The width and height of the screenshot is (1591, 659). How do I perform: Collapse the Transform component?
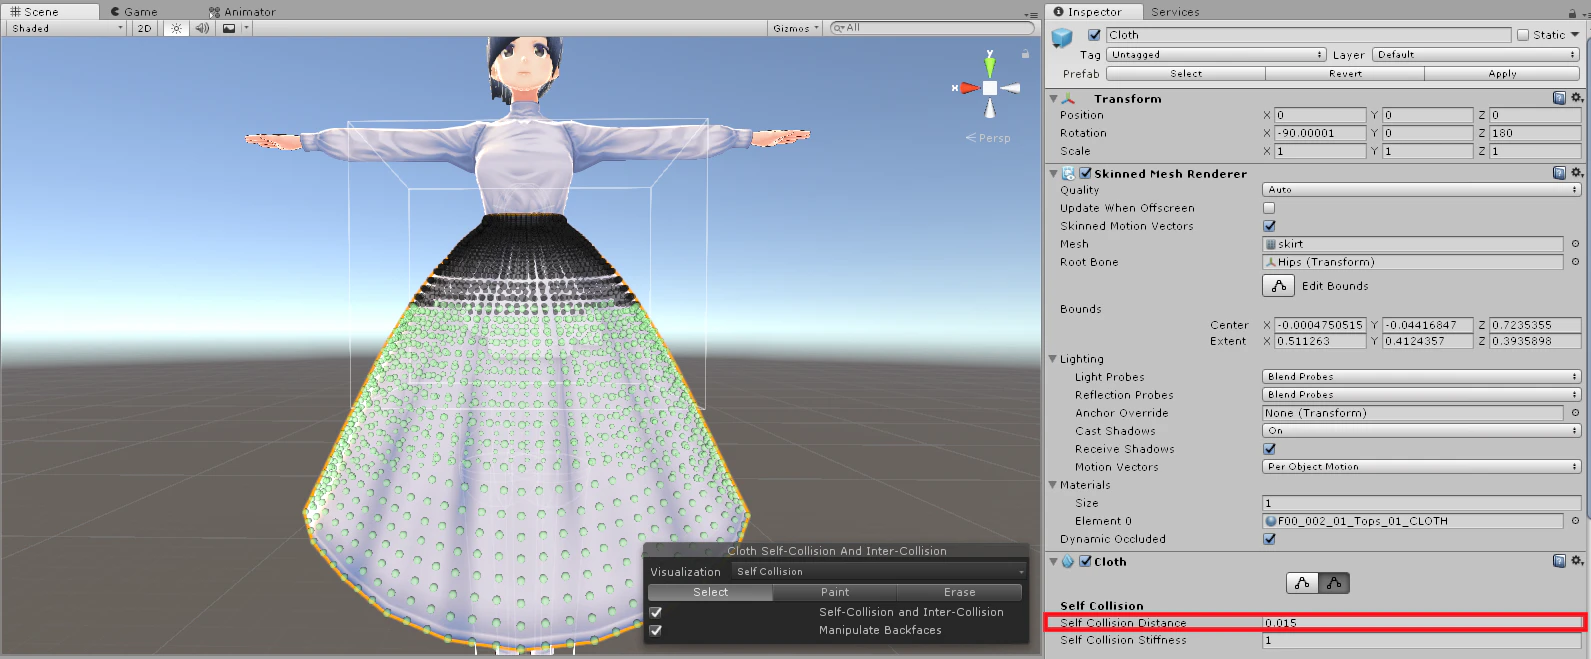coord(1053,99)
